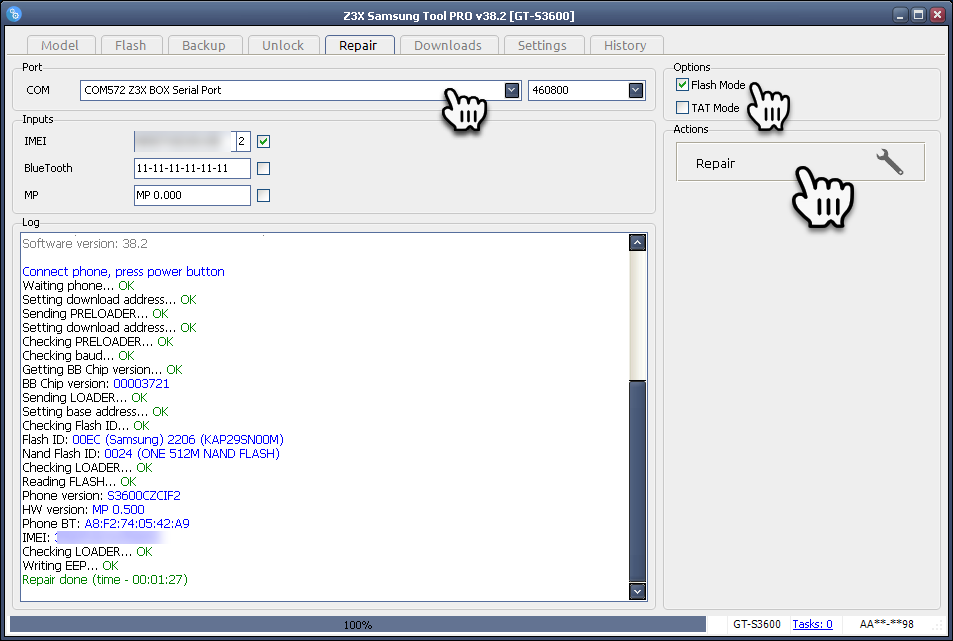Viewport: 953px width, 641px height.
Task: Click log line 'Reading FLASH... OK'
Action: tap(80, 482)
